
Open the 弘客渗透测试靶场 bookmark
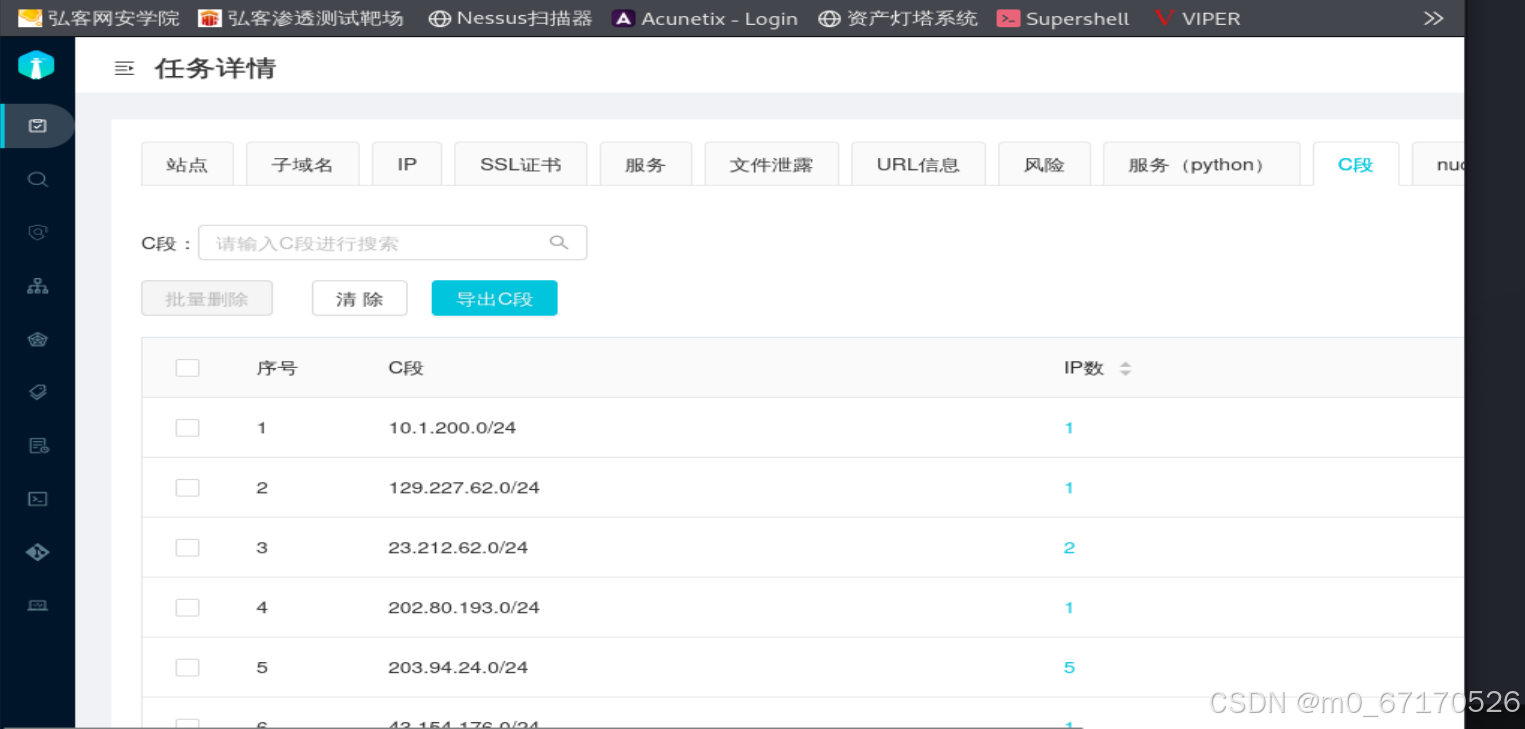[301, 18]
